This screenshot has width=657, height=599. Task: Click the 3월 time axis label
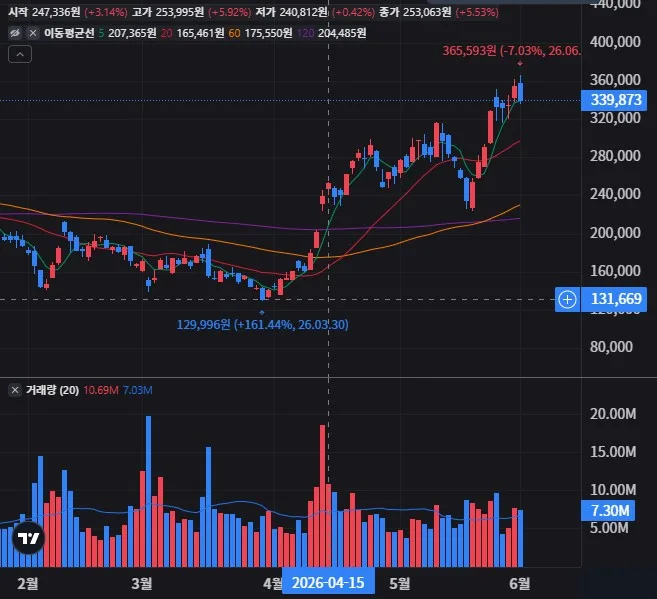tap(142, 583)
